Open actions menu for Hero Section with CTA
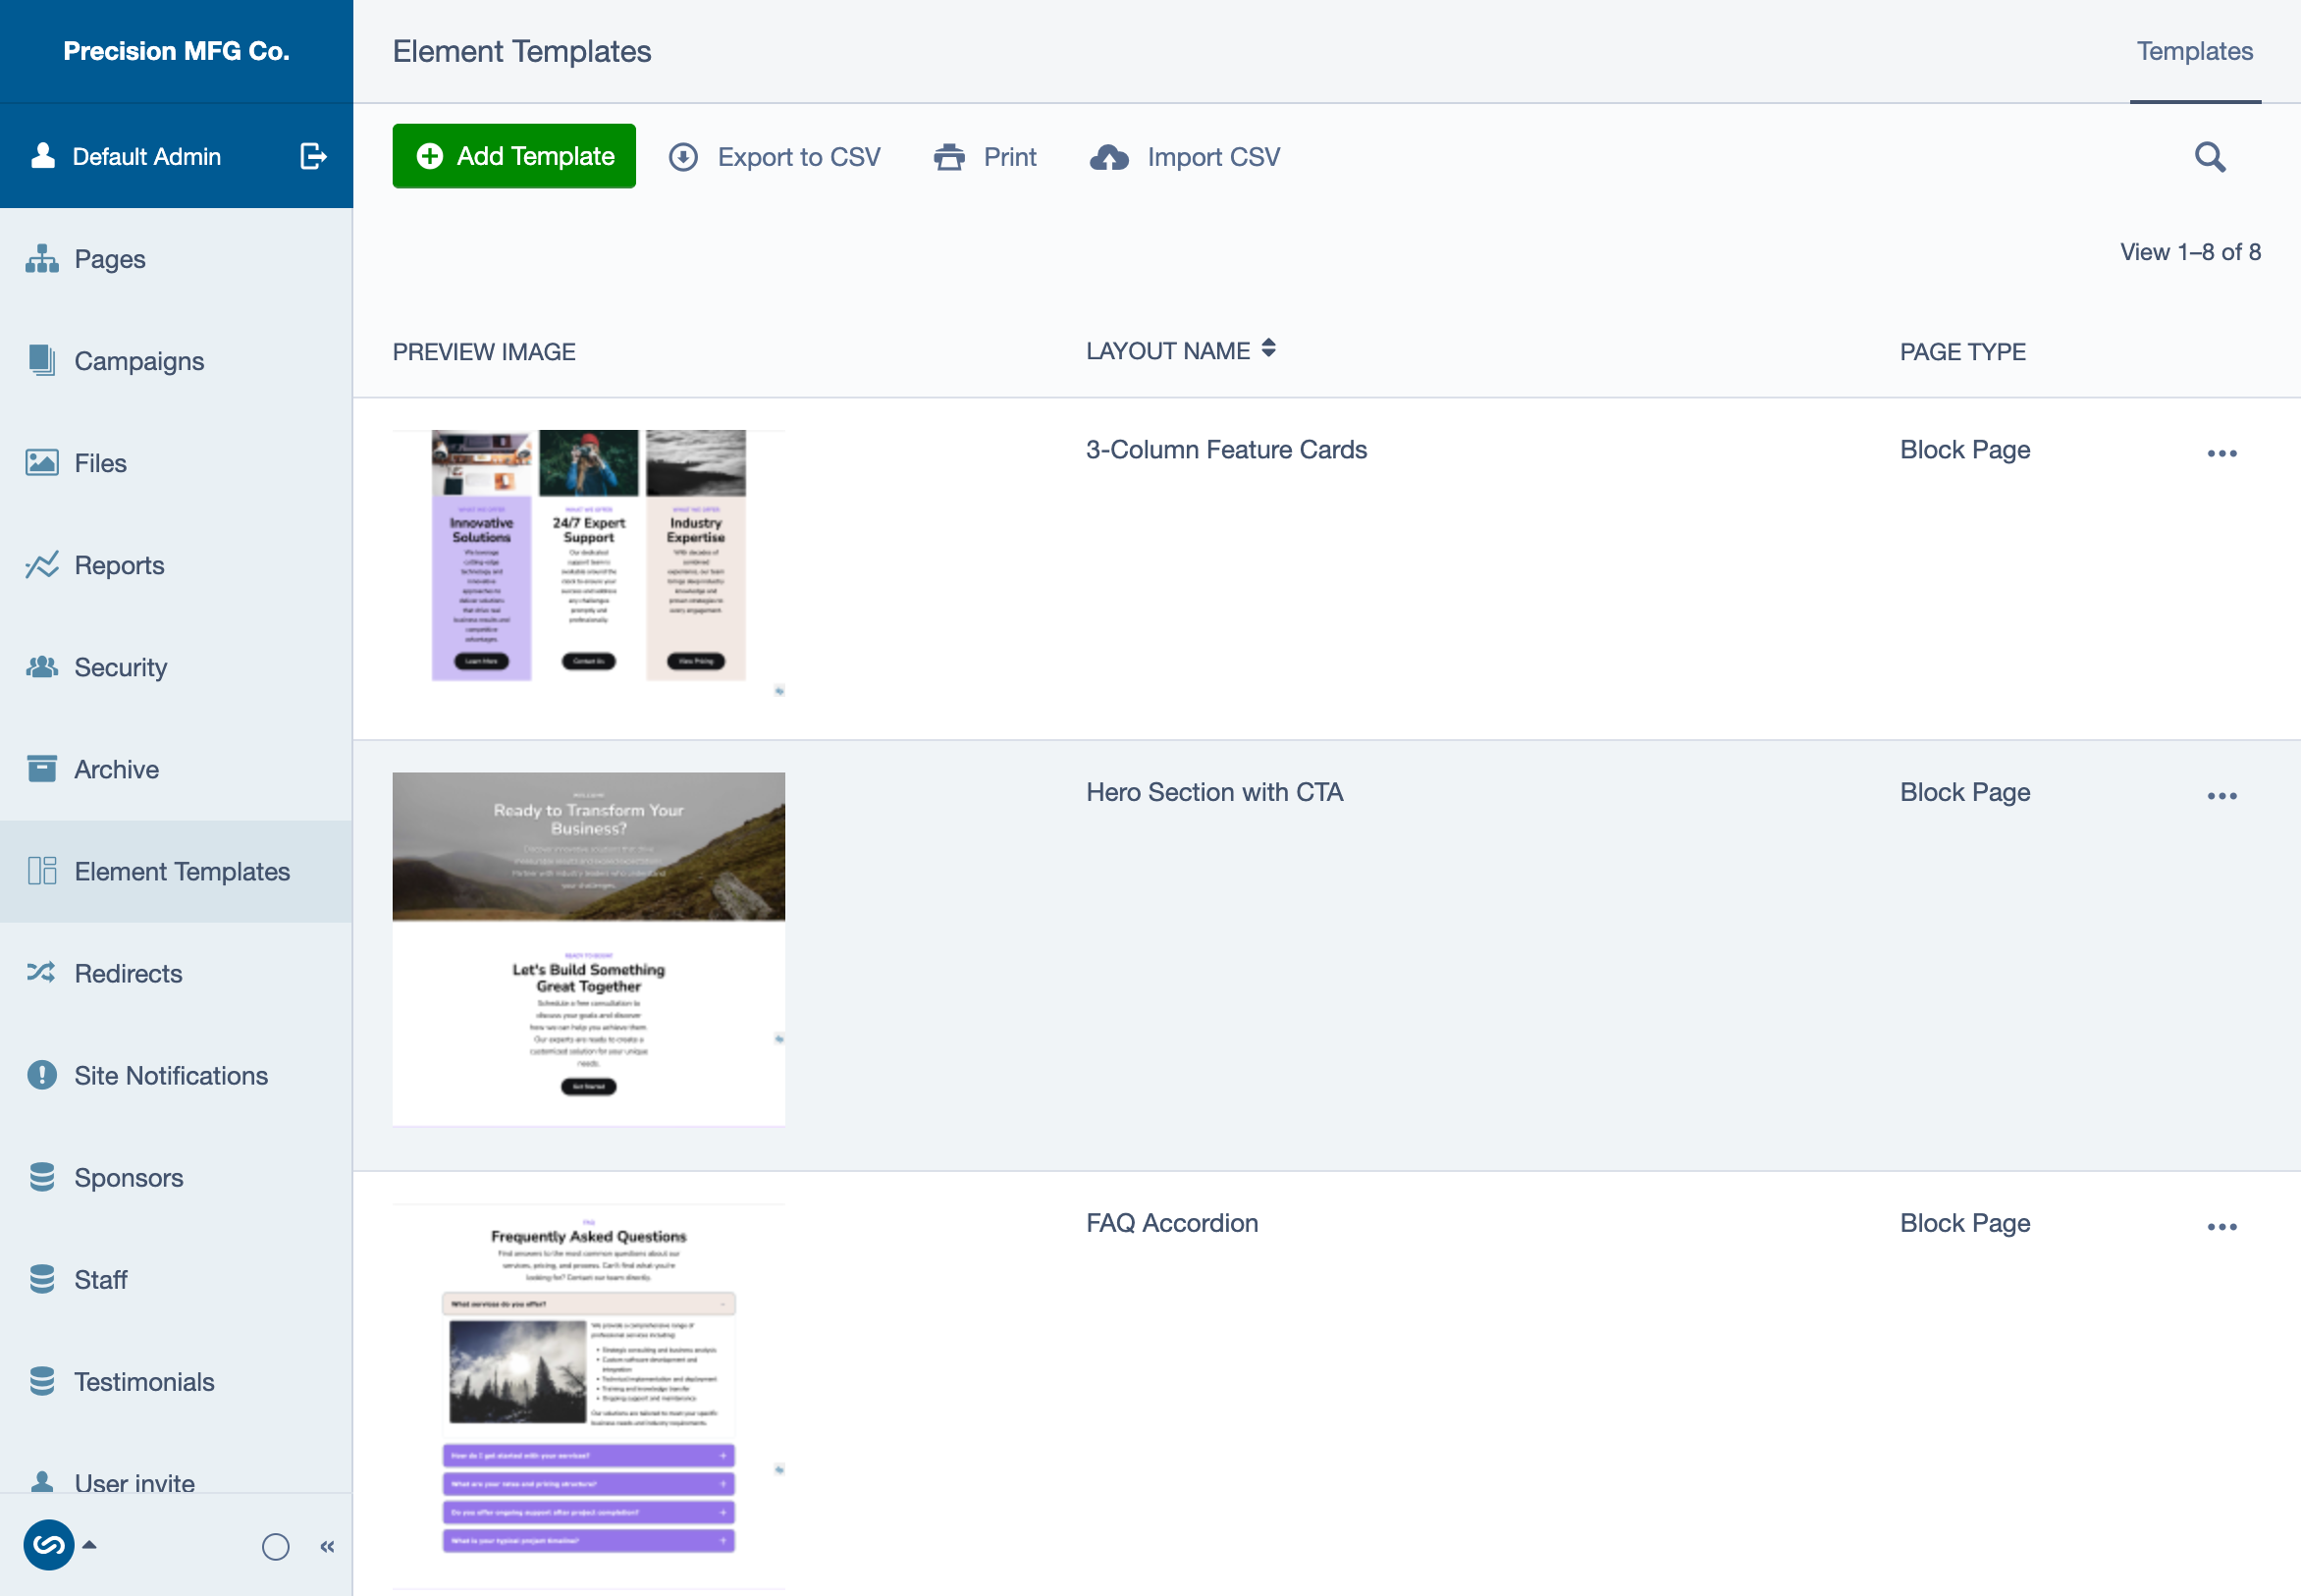This screenshot has width=2301, height=1596. pyautogui.click(x=2222, y=796)
